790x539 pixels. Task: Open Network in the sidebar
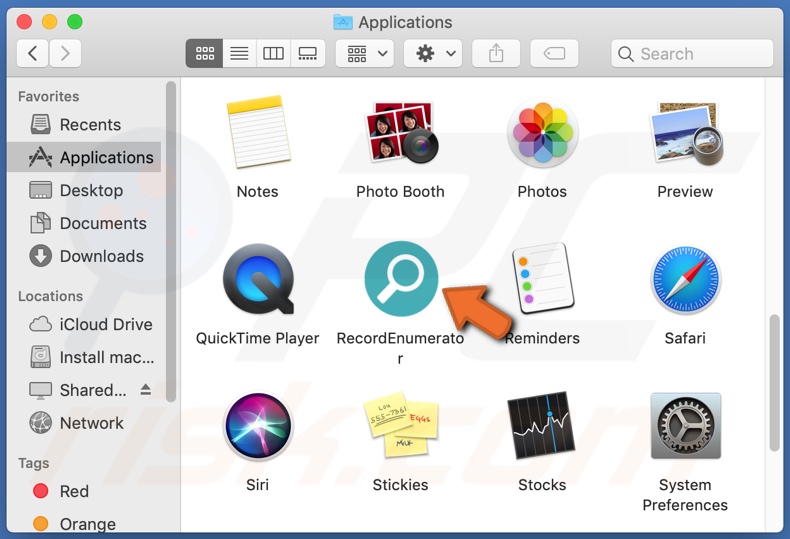[x=86, y=423]
